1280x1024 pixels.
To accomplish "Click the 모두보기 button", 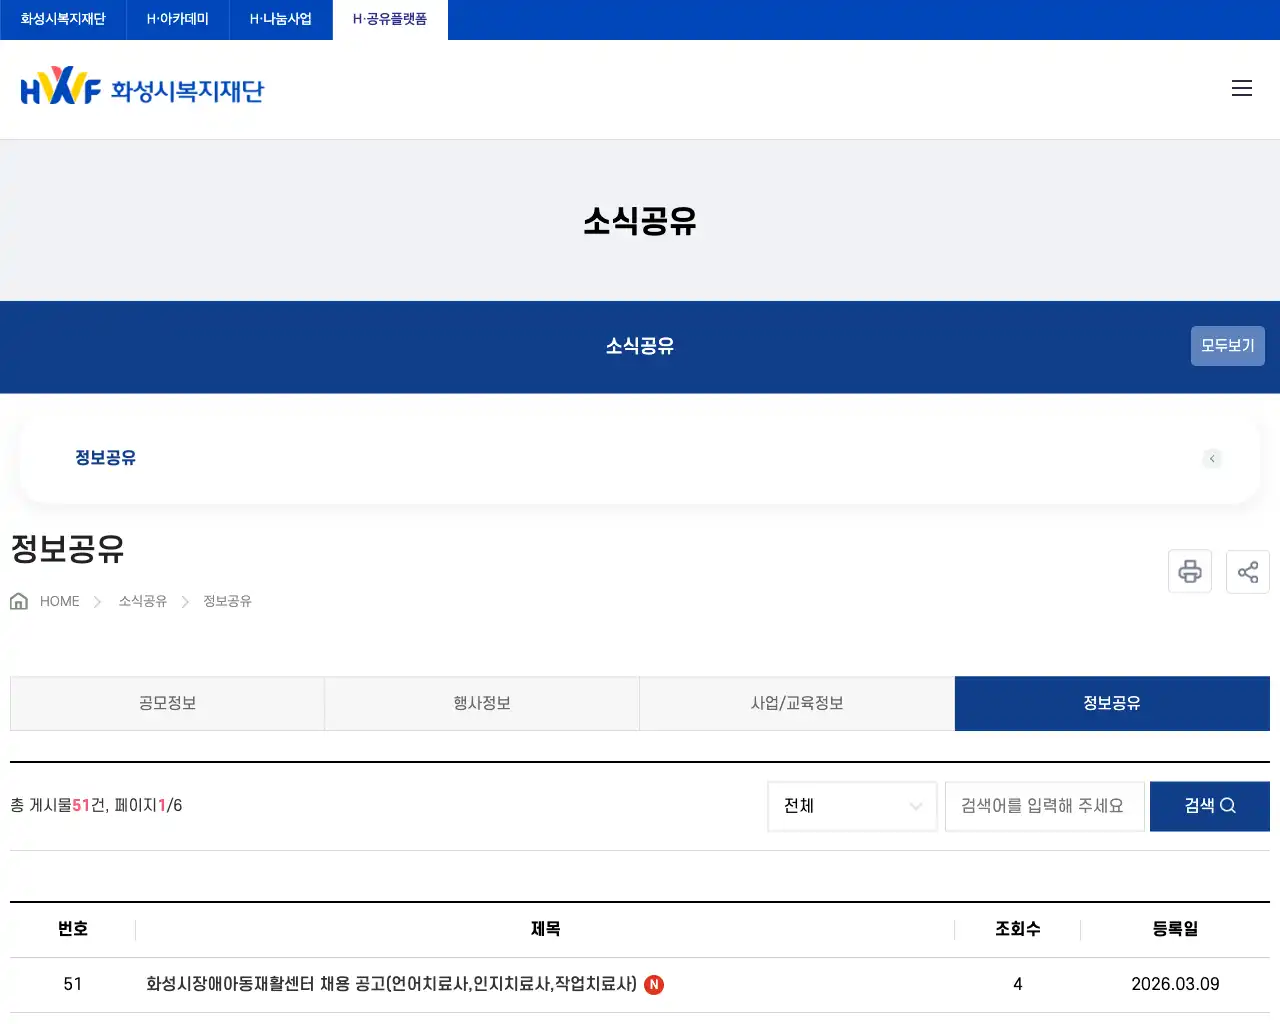I will (x=1227, y=345).
